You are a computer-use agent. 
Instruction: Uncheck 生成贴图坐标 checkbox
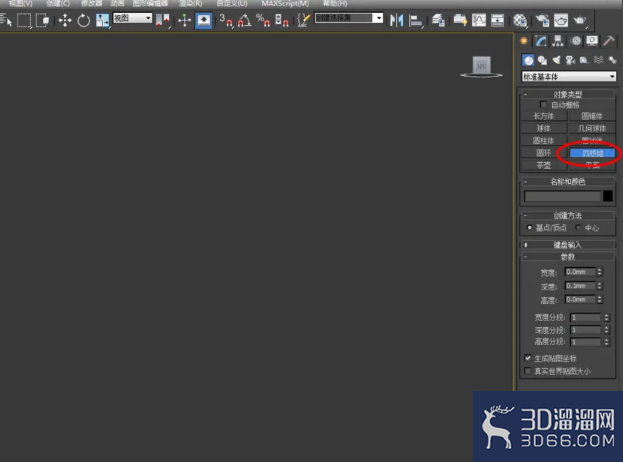point(528,358)
